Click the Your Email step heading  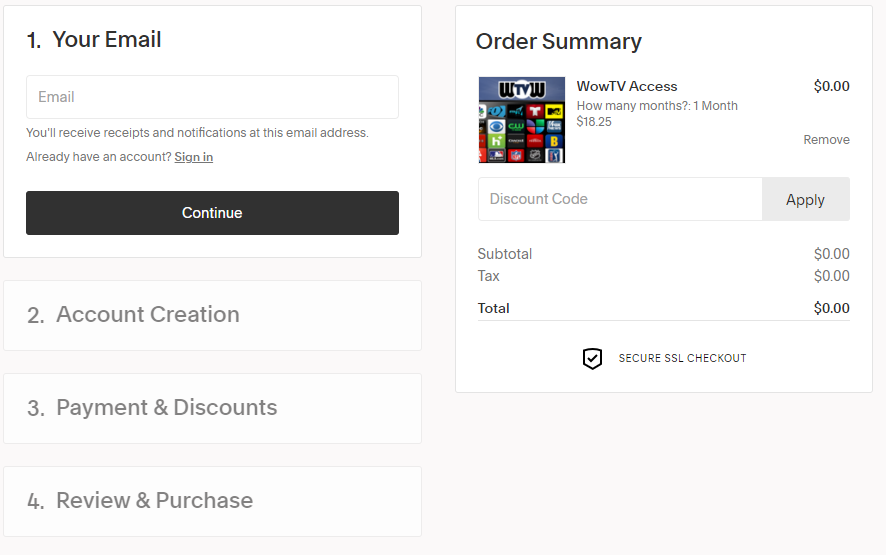106,40
